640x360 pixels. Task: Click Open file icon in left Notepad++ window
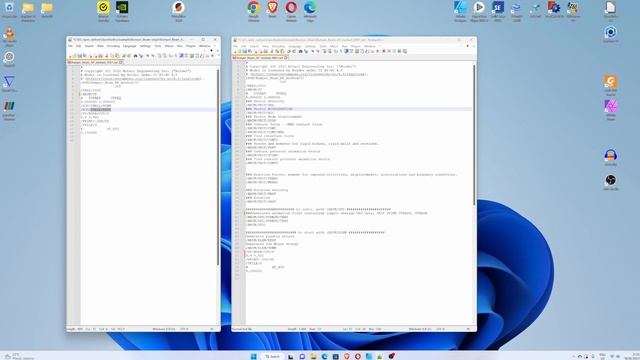tap(75, 56)
